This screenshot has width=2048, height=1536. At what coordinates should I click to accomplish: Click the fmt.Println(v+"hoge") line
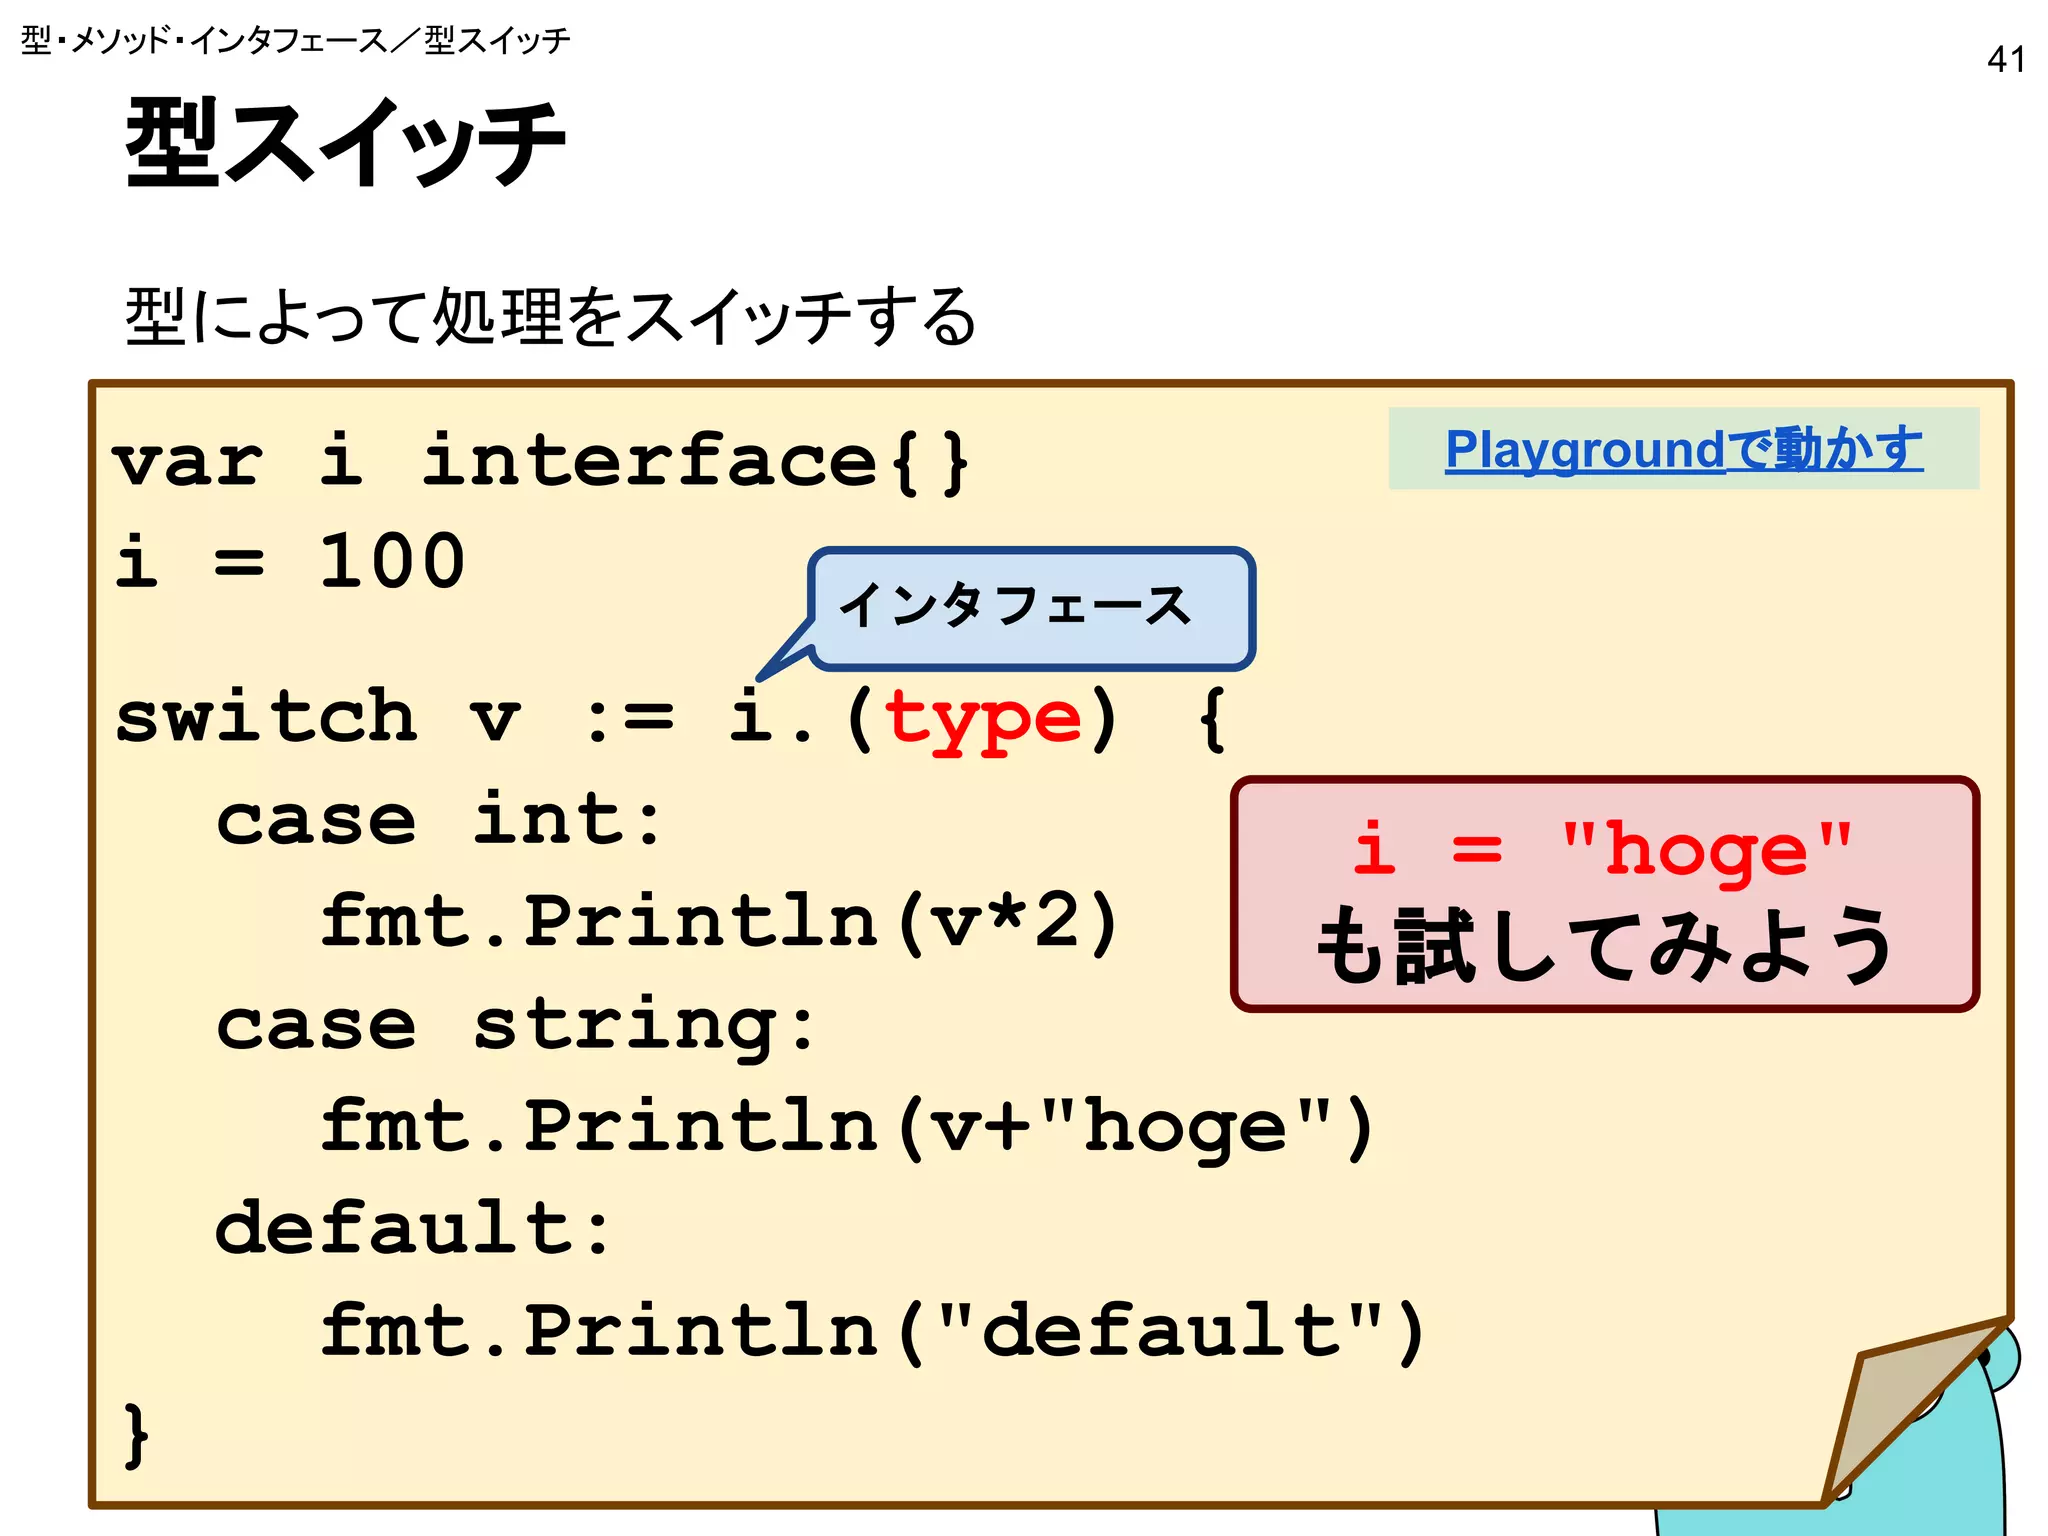pos(846,1127)
